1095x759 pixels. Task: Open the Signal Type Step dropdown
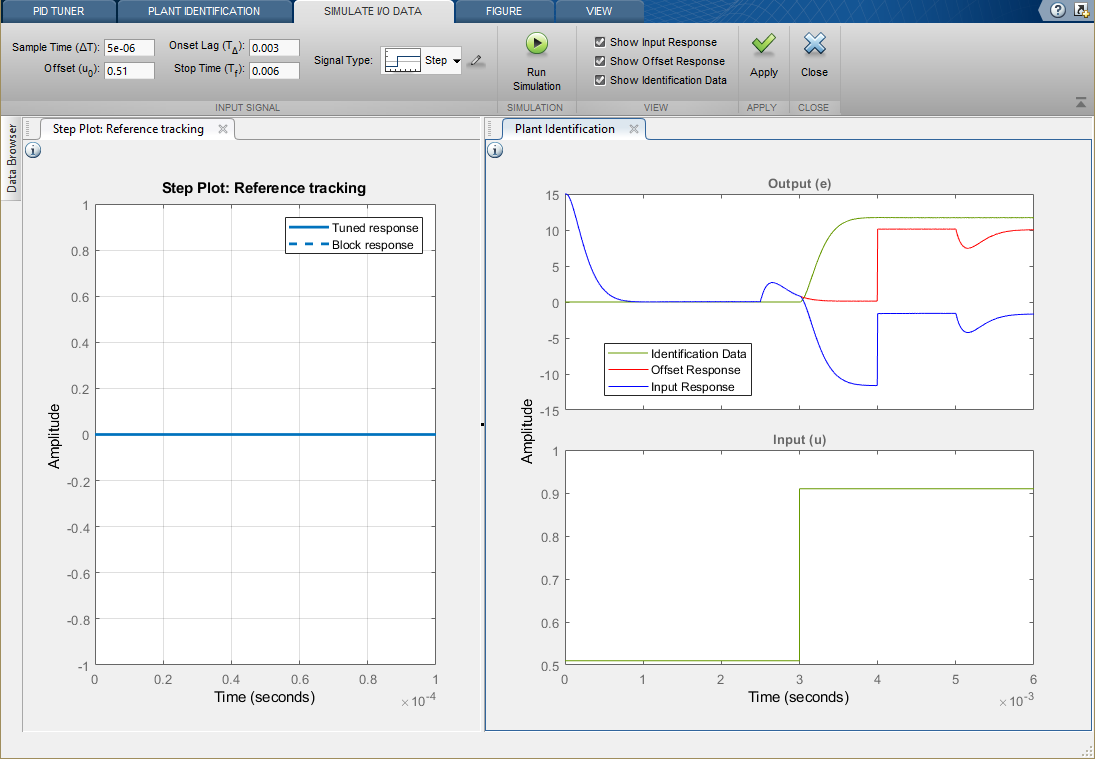tap(456, 61)
